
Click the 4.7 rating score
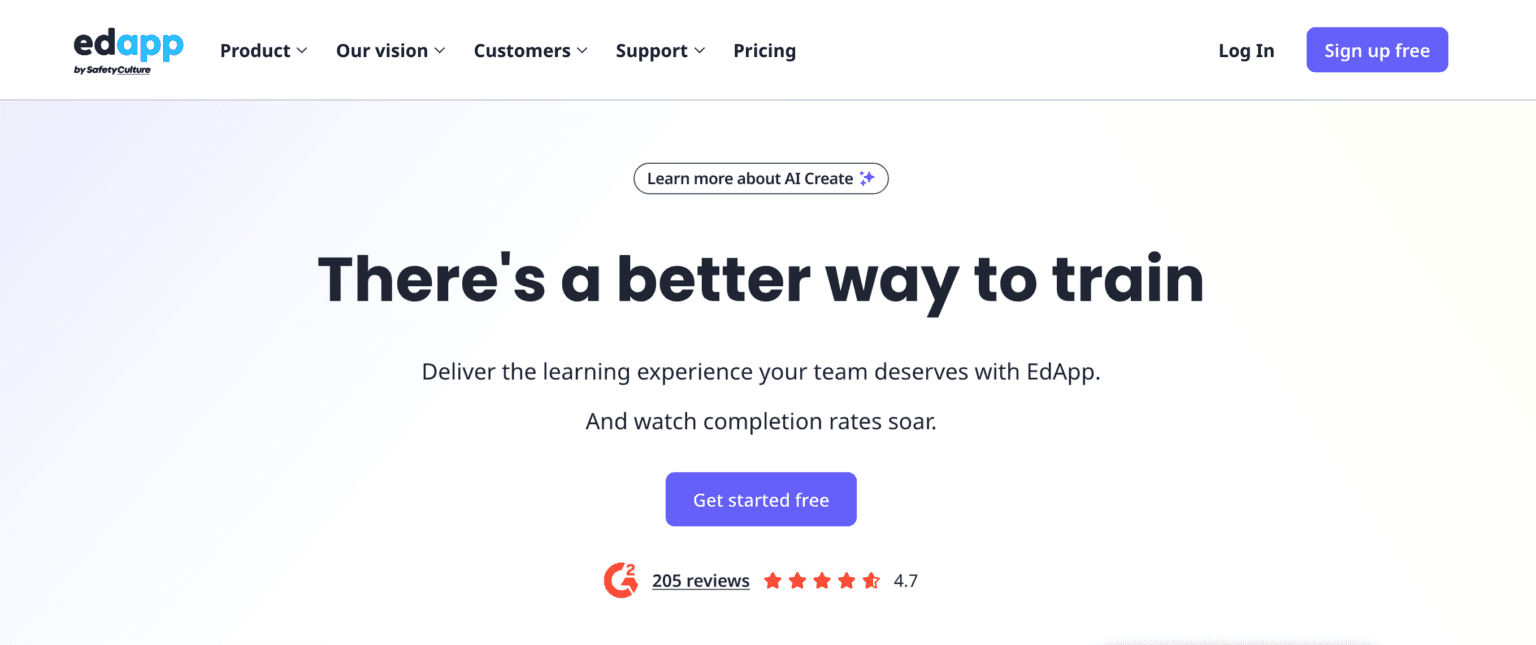click(906, 581)
